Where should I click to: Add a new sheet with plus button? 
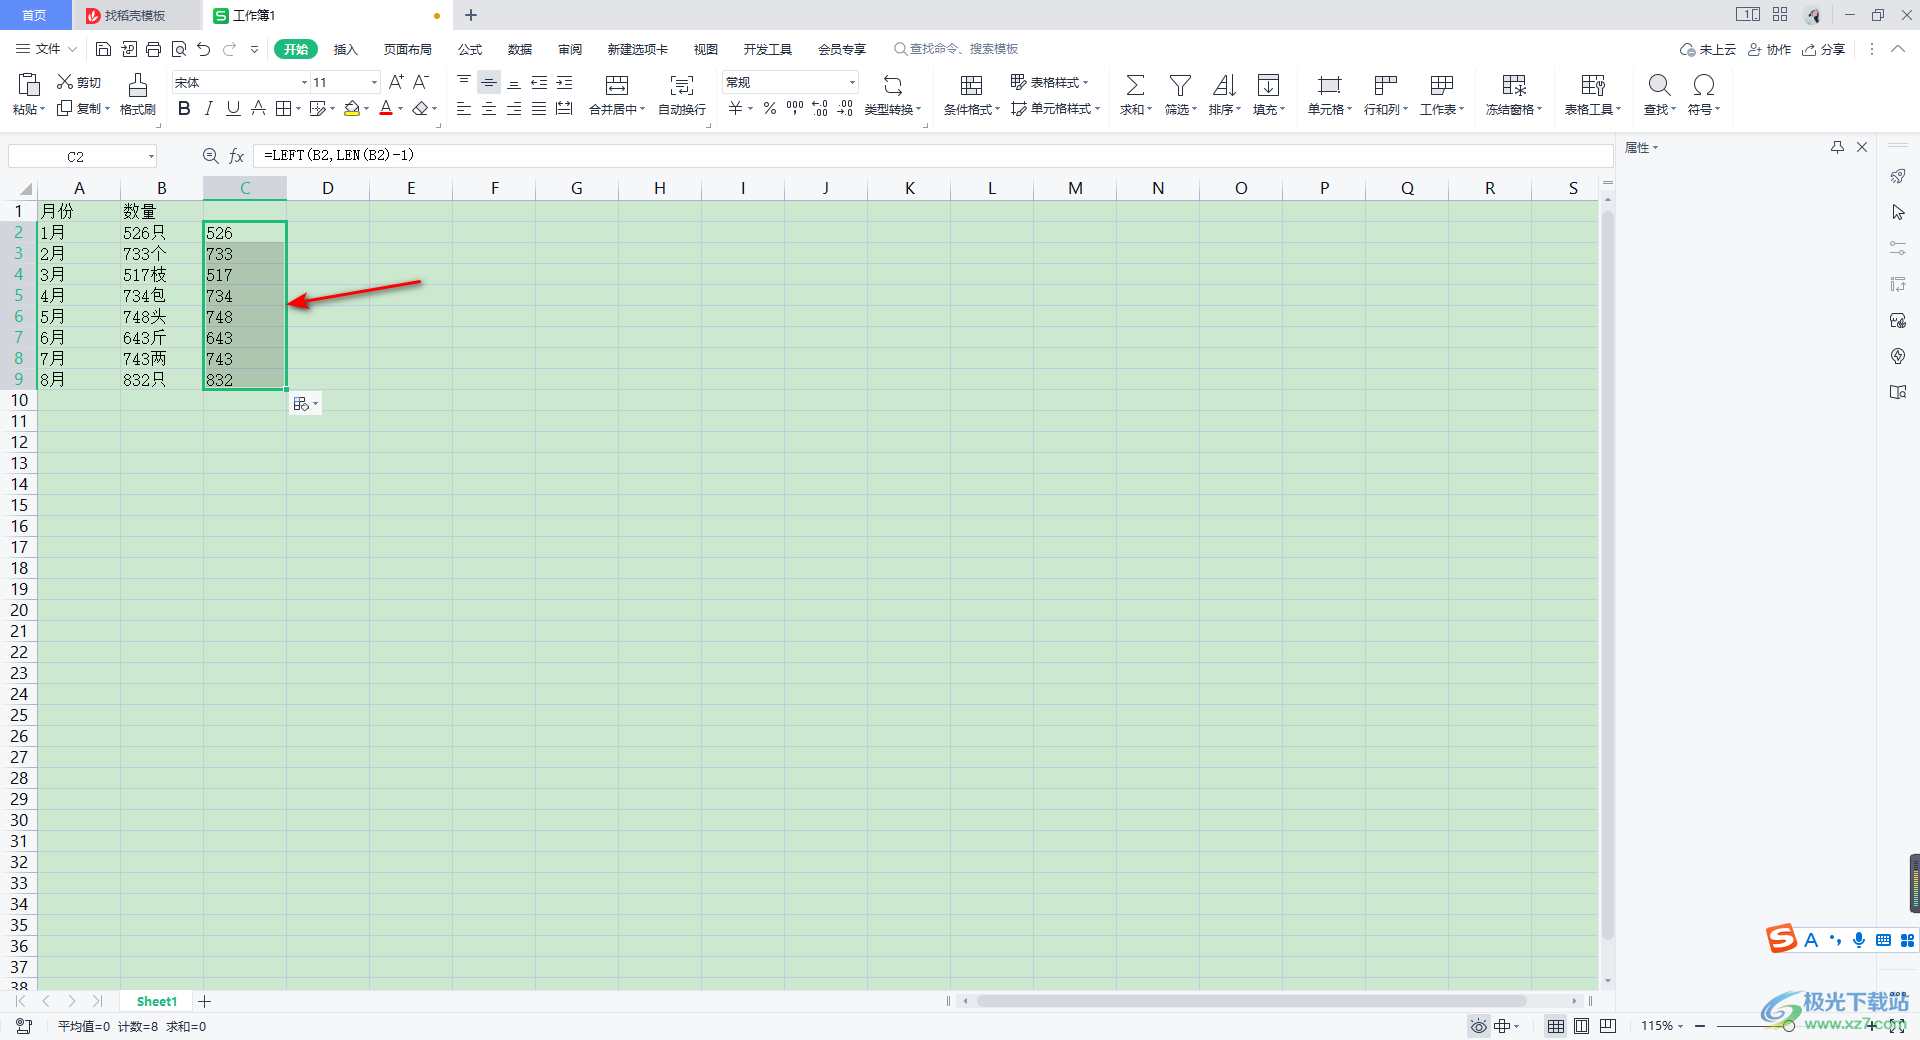pyautogui.click(x=205, y=1001)
